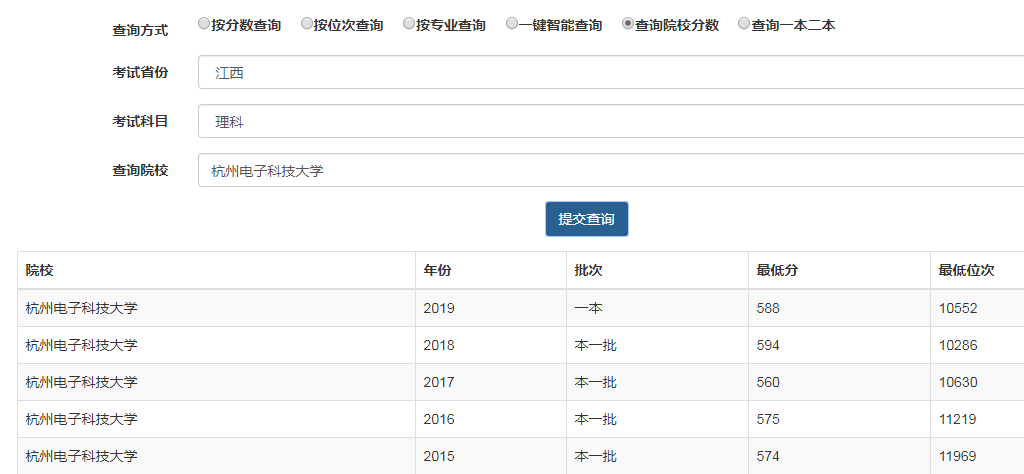Click the 查询方式 label

point(140,30)
